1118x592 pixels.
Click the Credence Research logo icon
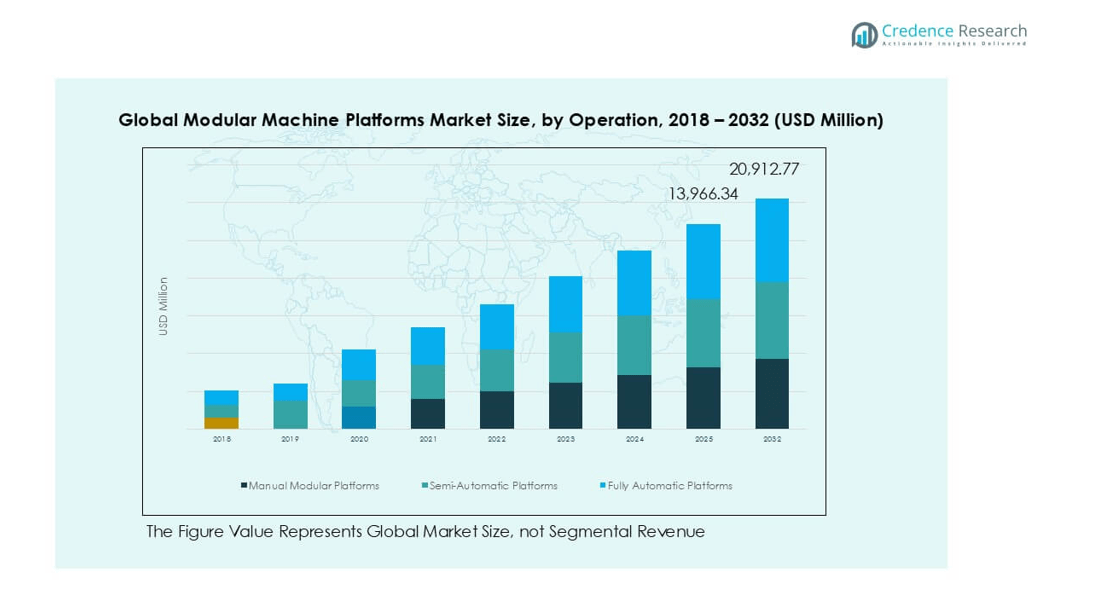(864, 35)
